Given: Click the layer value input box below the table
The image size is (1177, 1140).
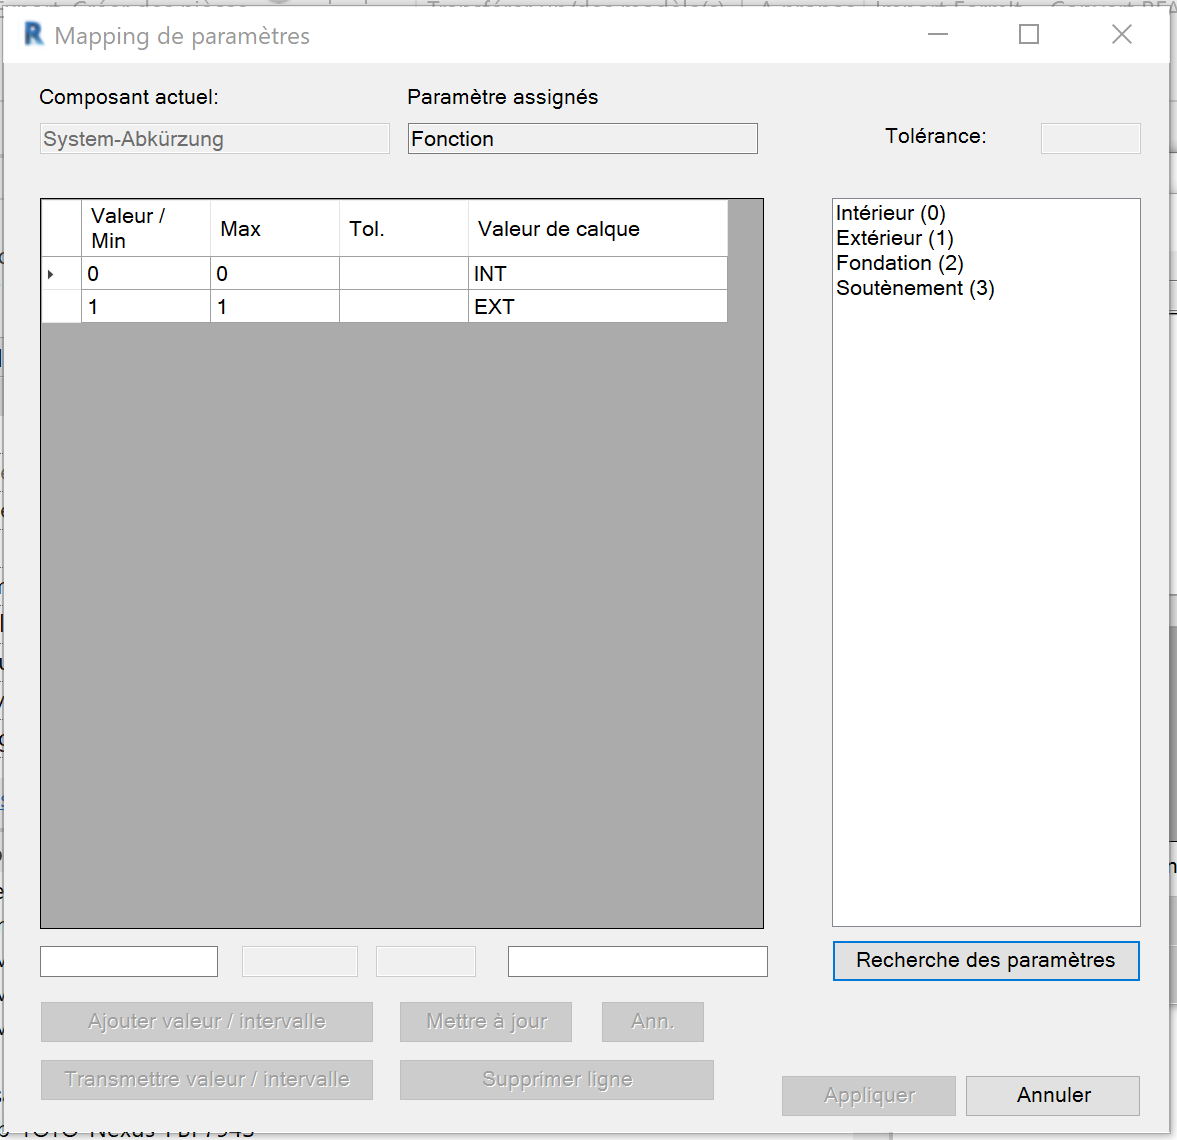Looking at the screenshot, I should point(637,961).
